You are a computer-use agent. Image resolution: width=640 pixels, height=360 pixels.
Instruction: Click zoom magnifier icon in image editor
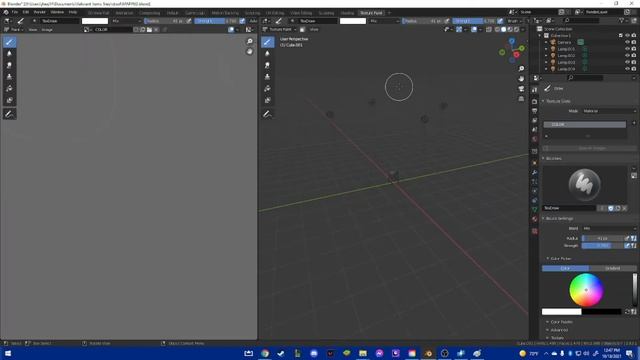point(249,42)
